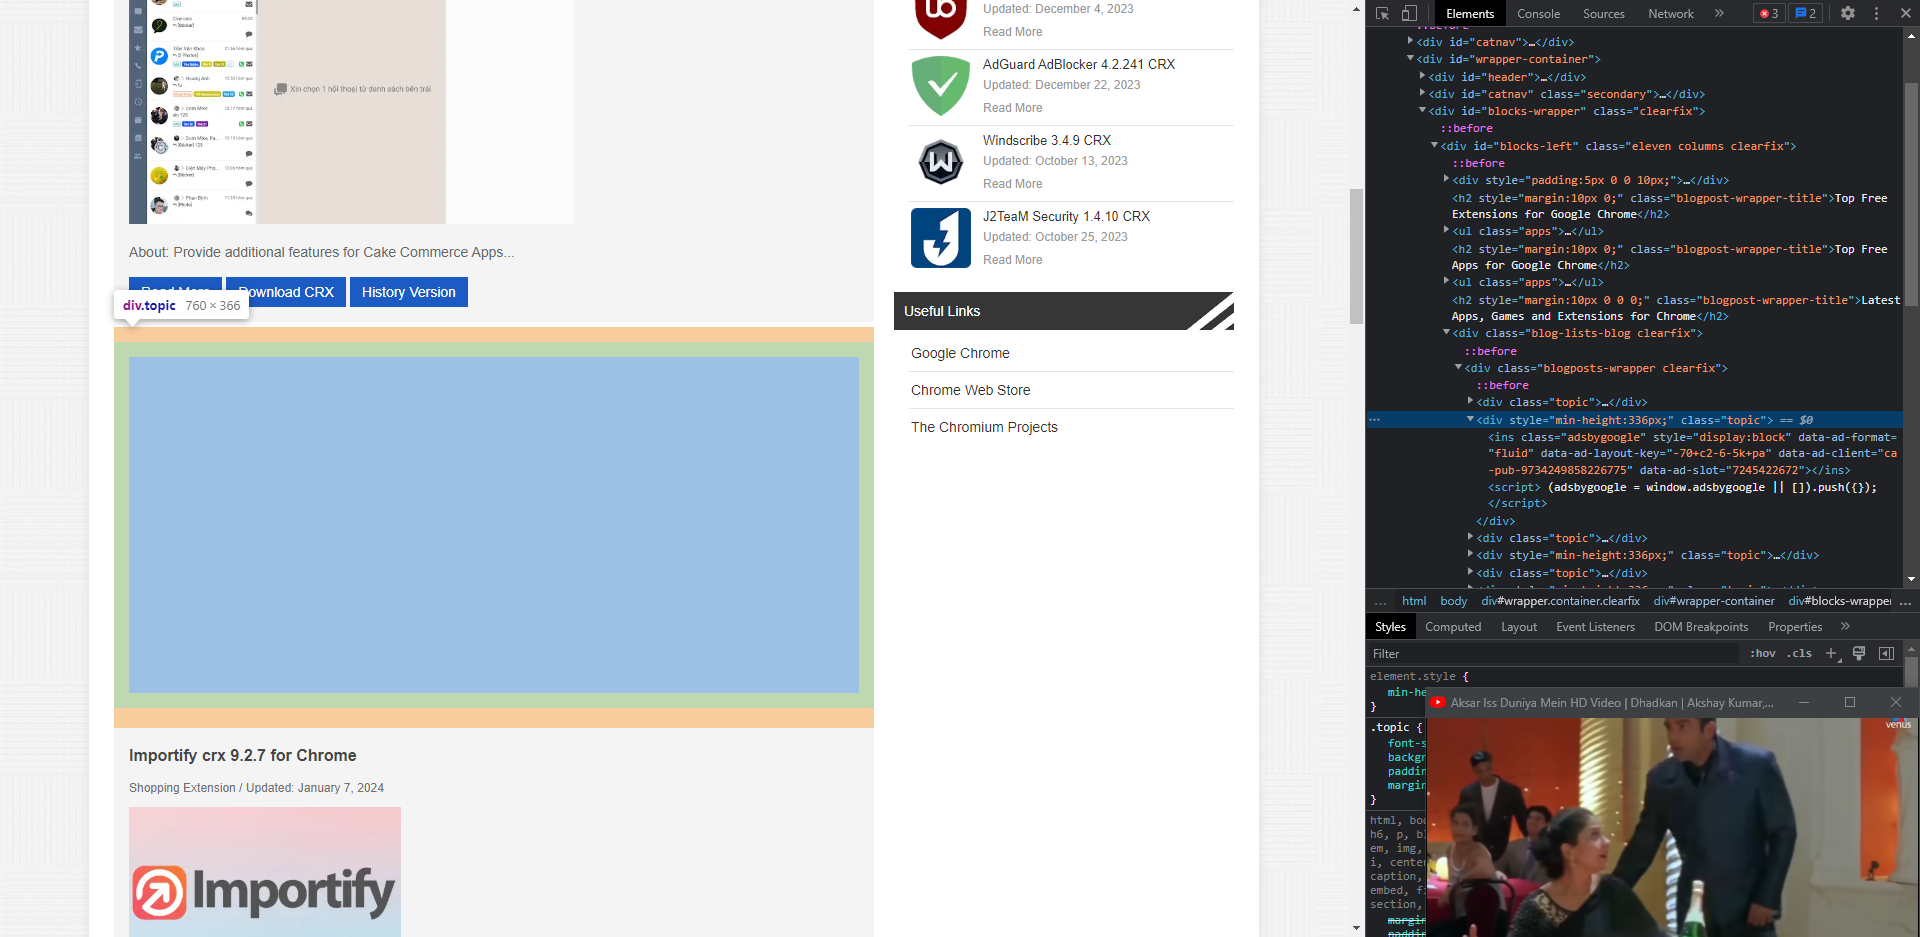The height and width of the screenshot is (937, 1920).
Task: Open the Chrome Web Store link
Action: (x=970, y=390)
